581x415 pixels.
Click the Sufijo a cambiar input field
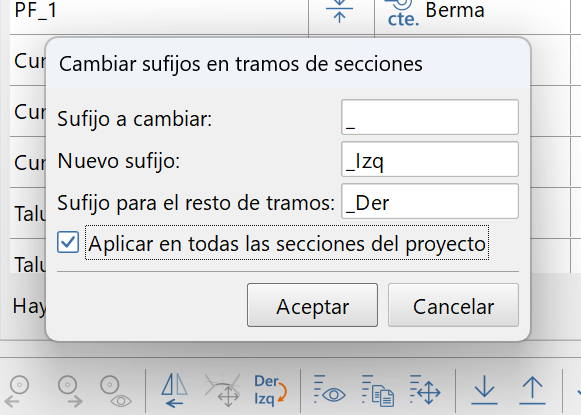pyautogui.click(x=430, y=117)
